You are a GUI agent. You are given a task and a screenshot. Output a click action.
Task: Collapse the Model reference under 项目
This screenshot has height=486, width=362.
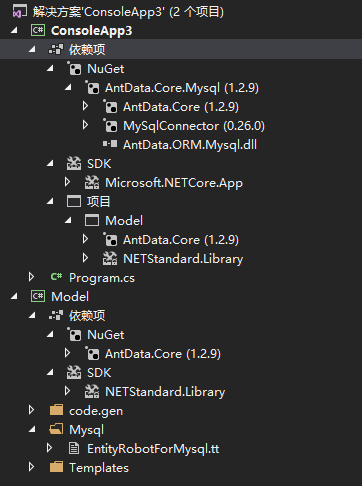68,220
